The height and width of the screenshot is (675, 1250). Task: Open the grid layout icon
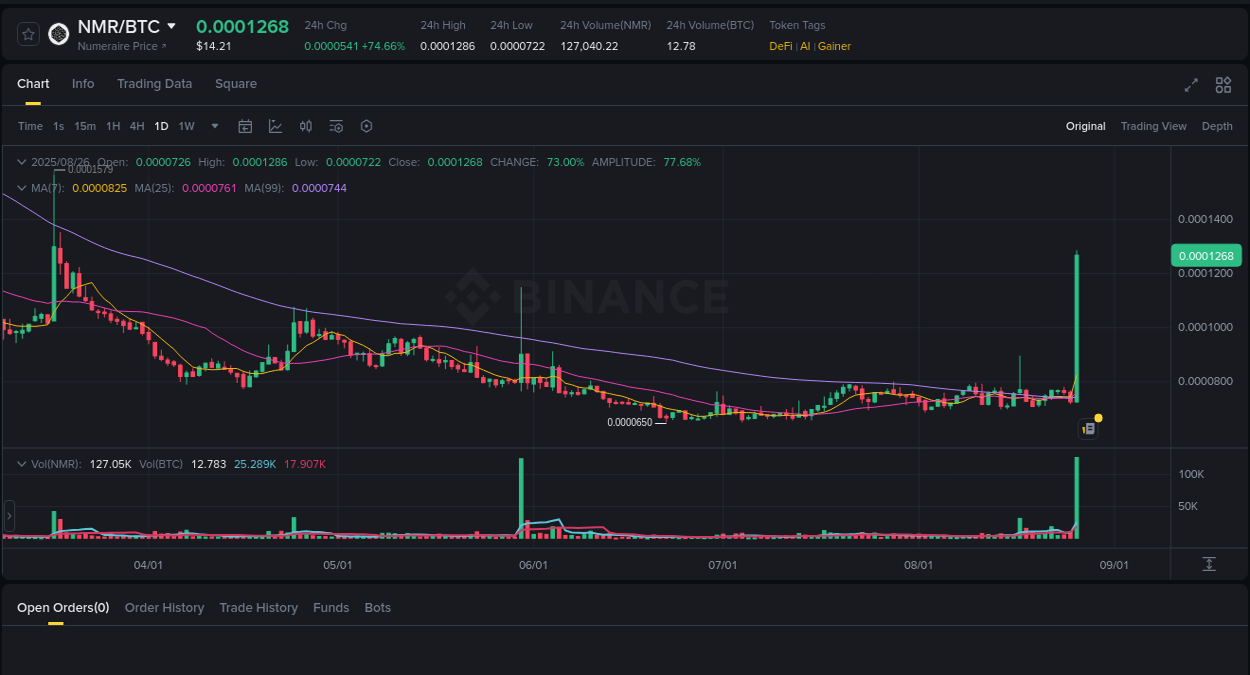[x=1223, y=86]
